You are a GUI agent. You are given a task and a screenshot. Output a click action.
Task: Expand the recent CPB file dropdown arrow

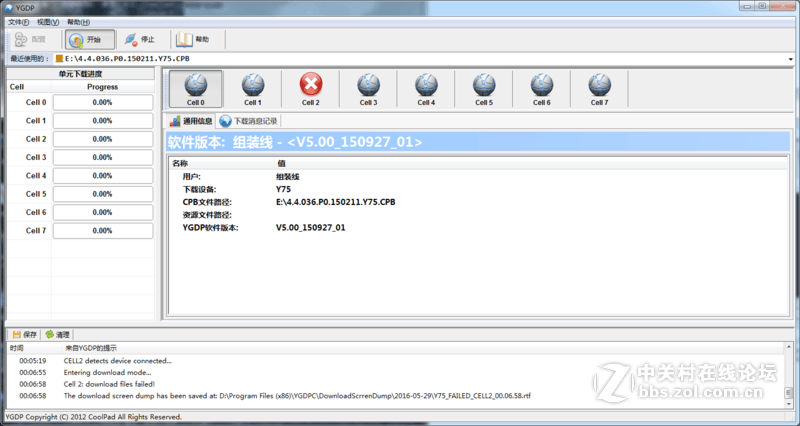coord(790,59)
